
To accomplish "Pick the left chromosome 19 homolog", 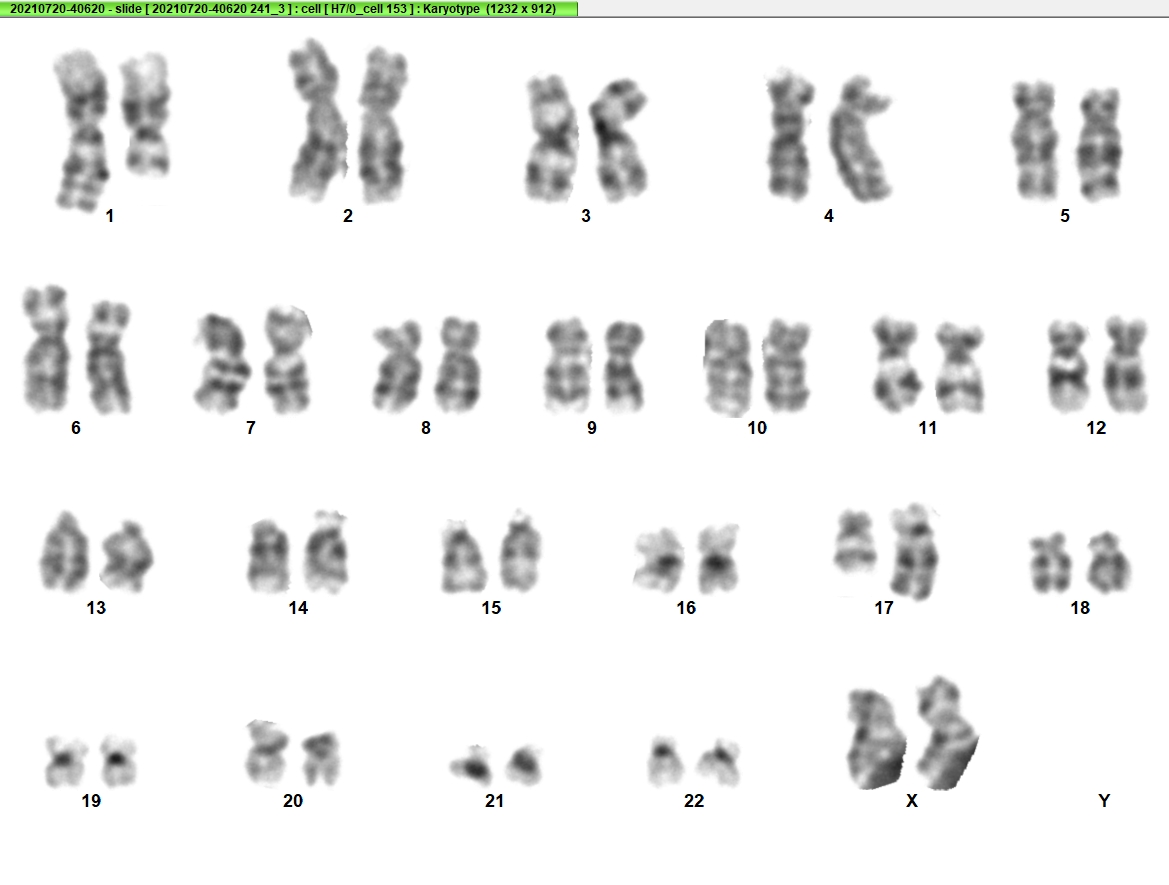I will (65, 761).
